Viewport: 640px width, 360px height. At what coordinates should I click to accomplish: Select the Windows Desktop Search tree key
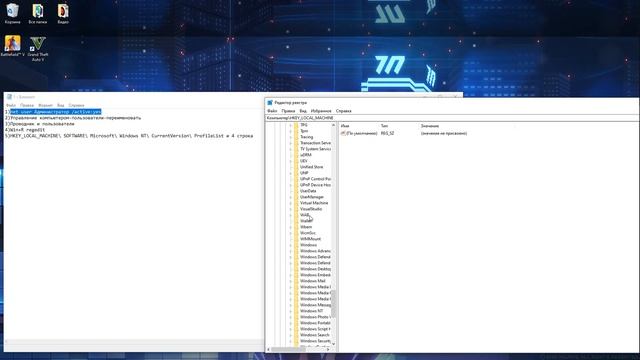click(x=315, y=269)
